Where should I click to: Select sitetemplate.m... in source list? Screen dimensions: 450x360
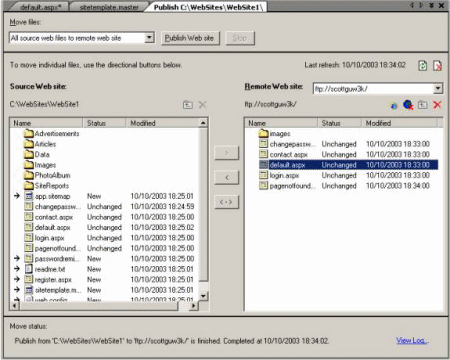tap(53, 290)
